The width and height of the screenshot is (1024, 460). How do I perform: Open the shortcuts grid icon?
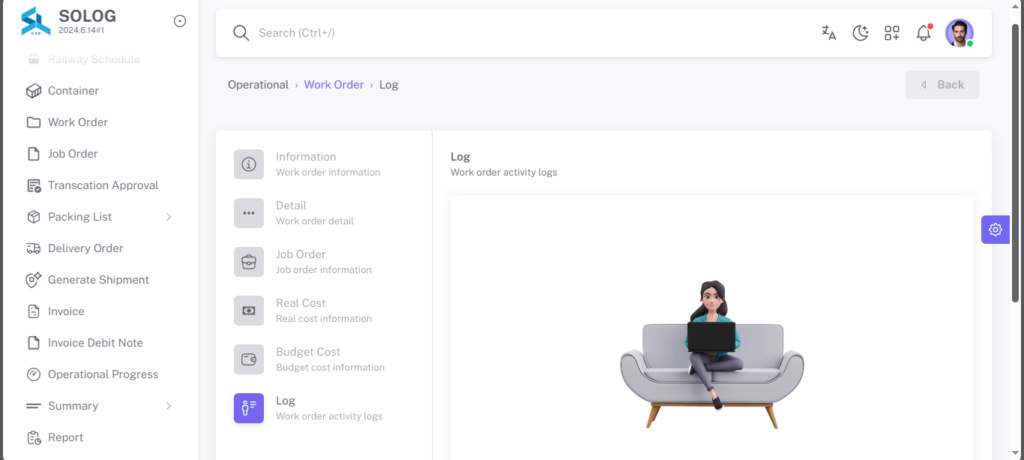(892, 33)
